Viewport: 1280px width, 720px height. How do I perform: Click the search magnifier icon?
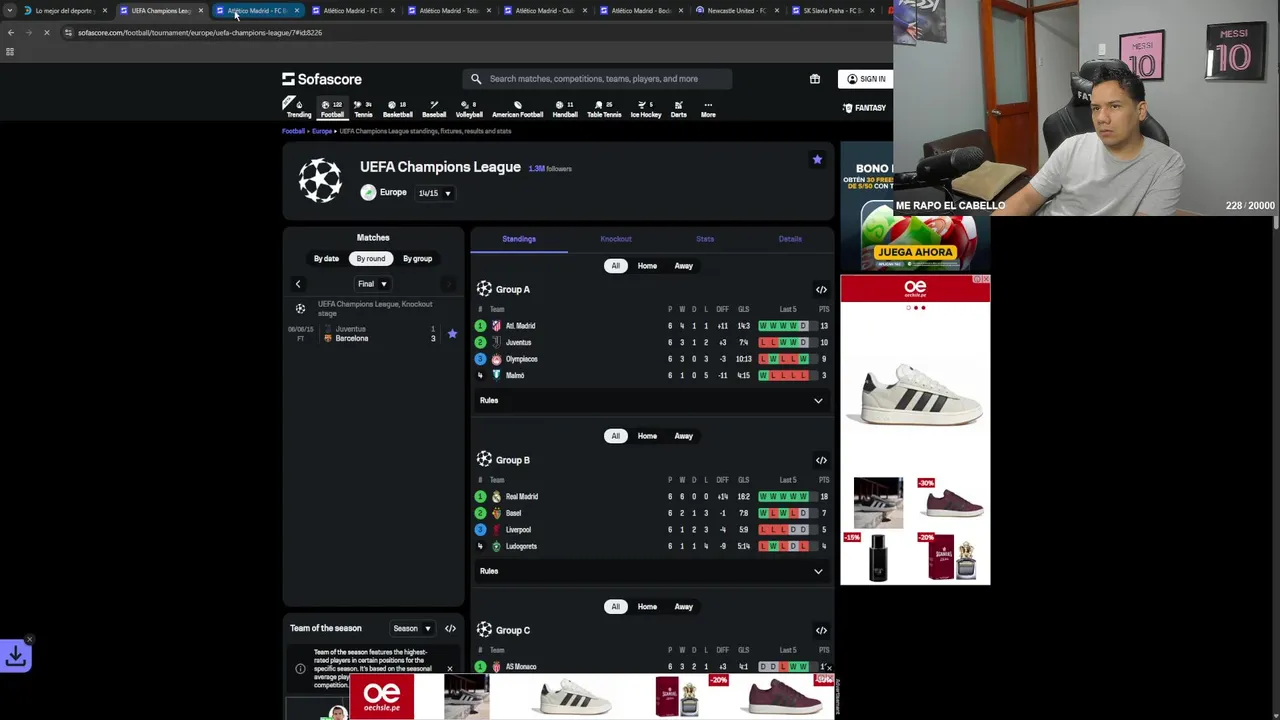476,79
